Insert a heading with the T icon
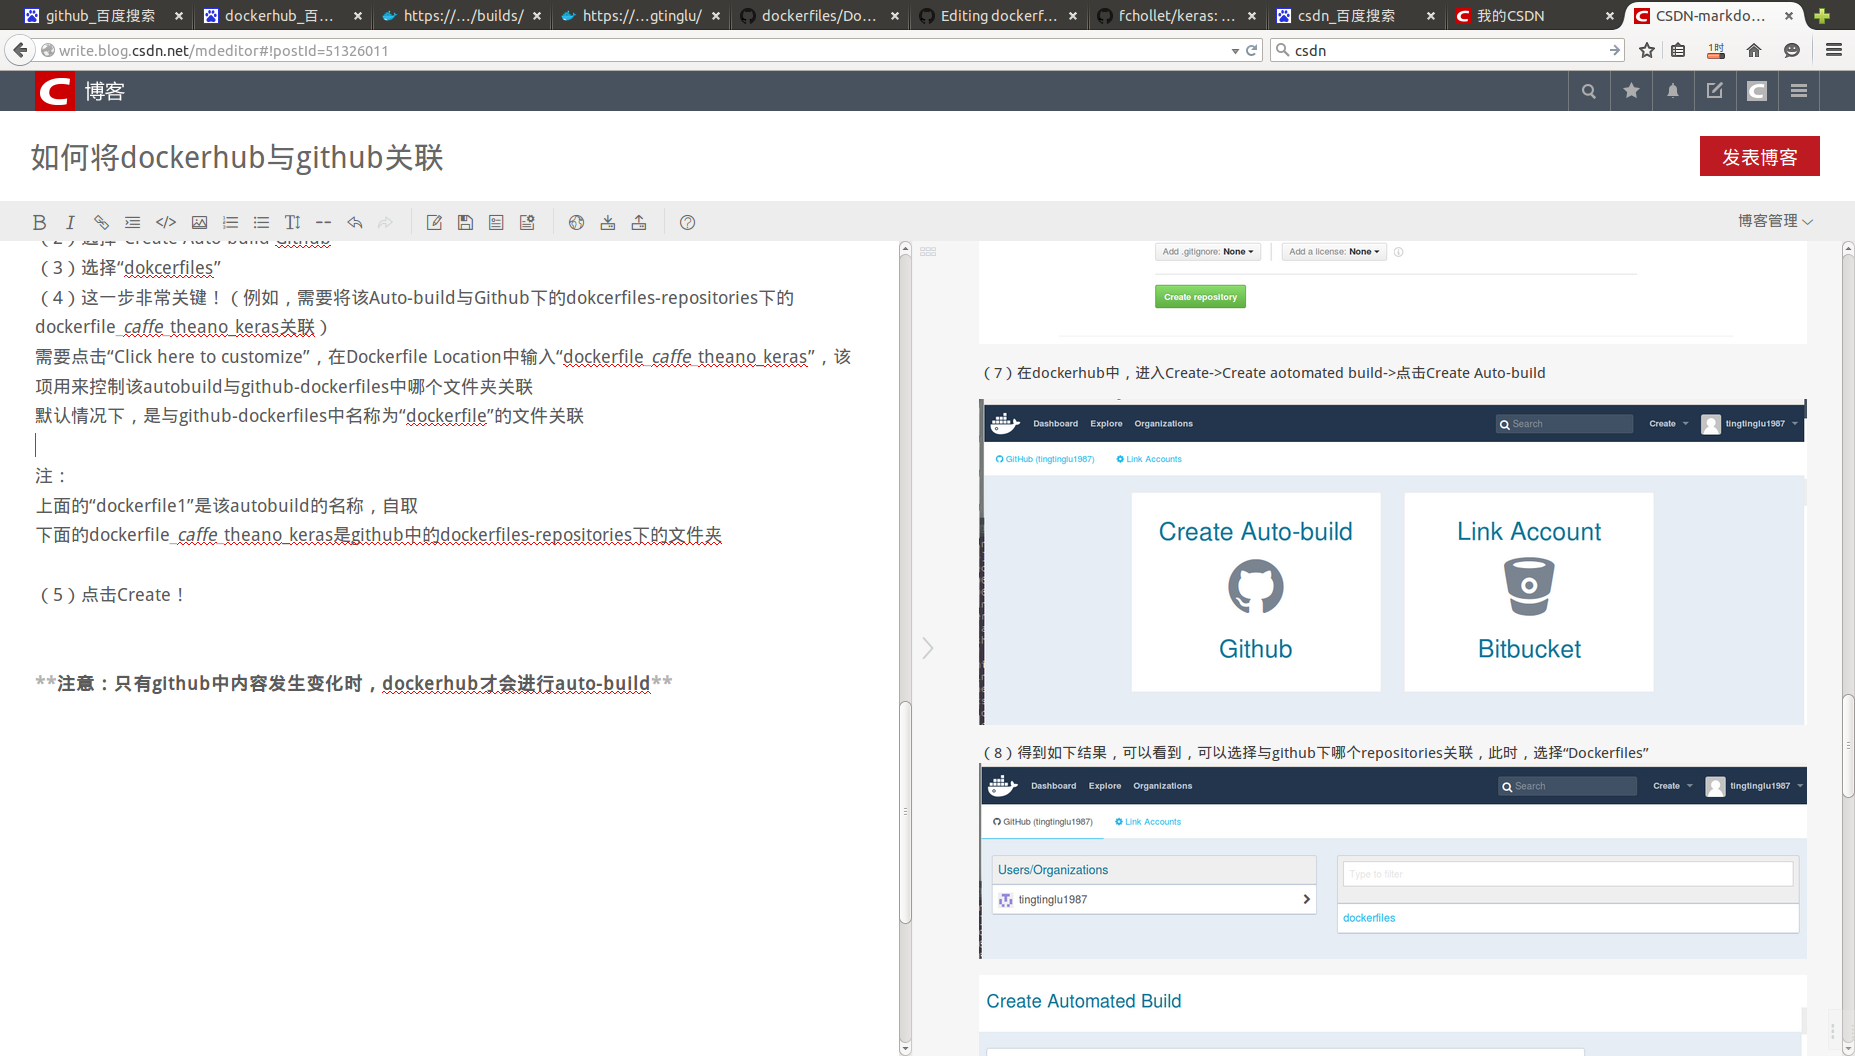This screenshot has height=1056, width=1855. click(292, 222)
